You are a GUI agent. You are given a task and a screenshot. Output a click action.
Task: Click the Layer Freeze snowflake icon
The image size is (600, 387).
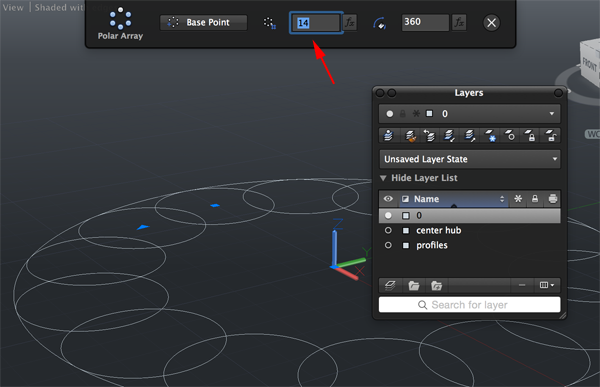[490, 136]
